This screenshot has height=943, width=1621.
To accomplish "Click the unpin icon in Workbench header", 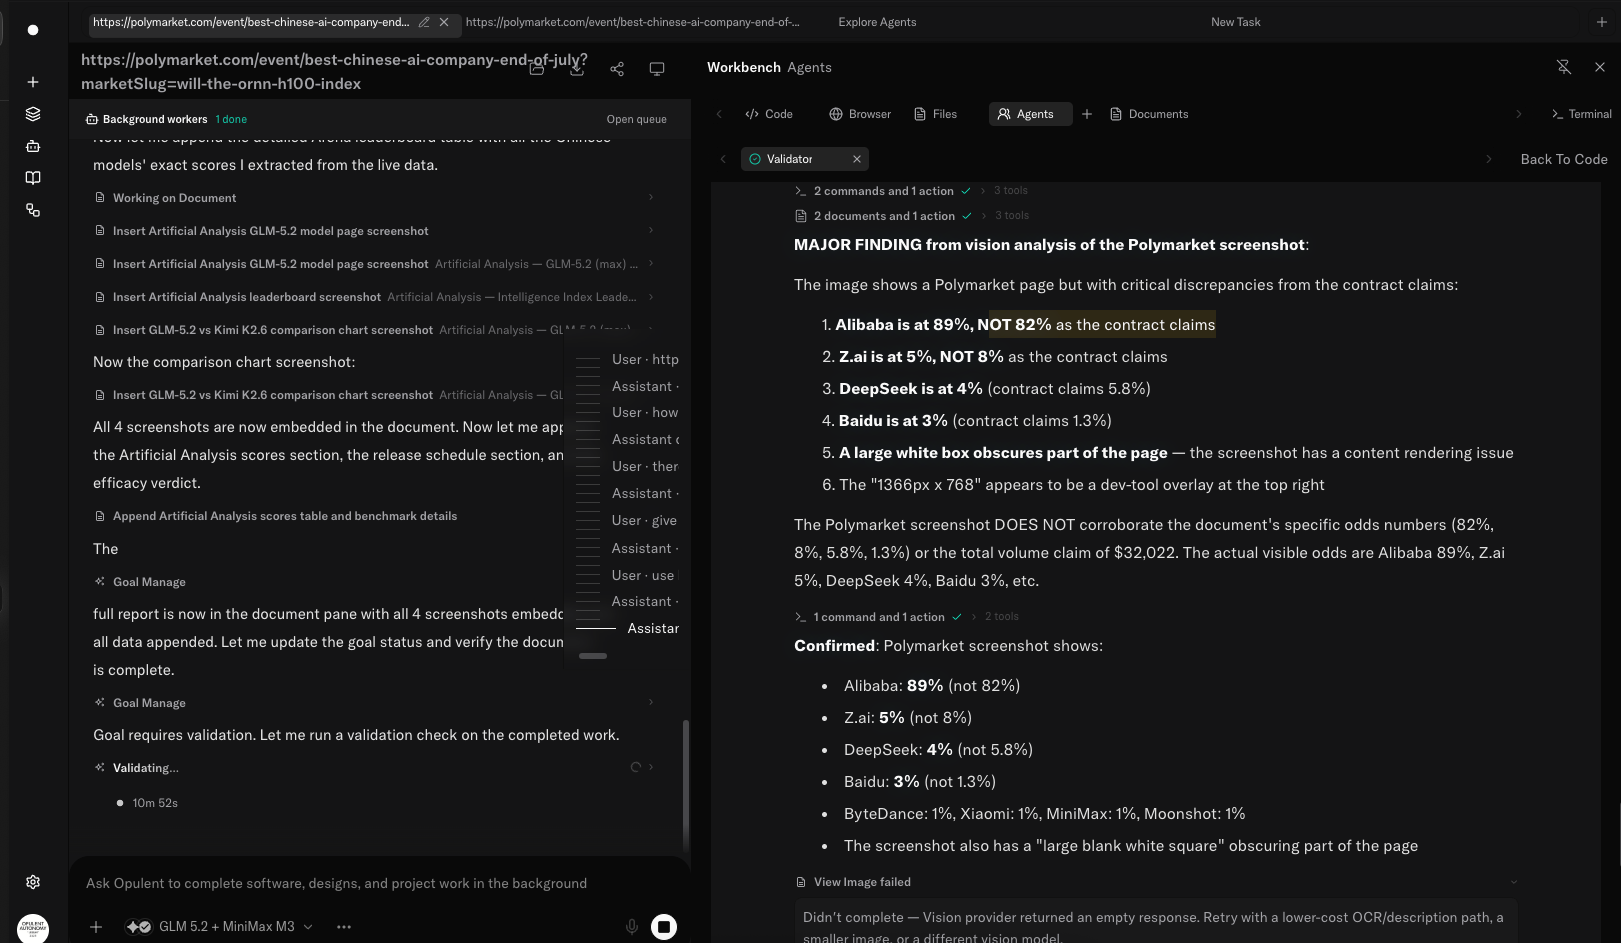I will click(x=1564, y=67).
